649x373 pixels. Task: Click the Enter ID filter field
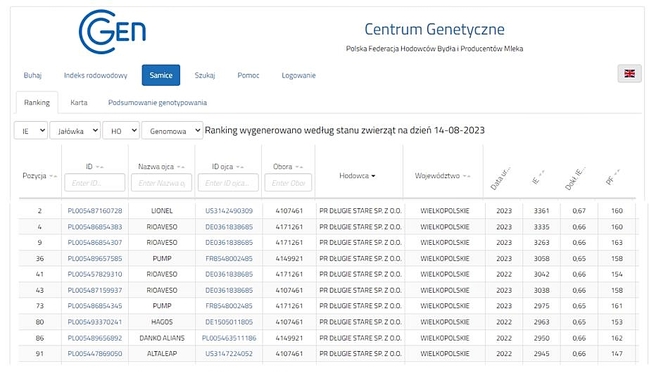pyautogui.click(x=95, y=183)
